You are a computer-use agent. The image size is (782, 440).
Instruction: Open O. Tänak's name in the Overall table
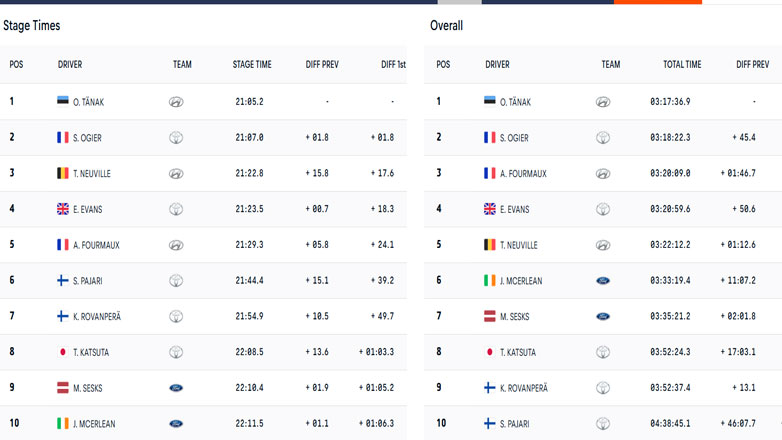[513, 102]
